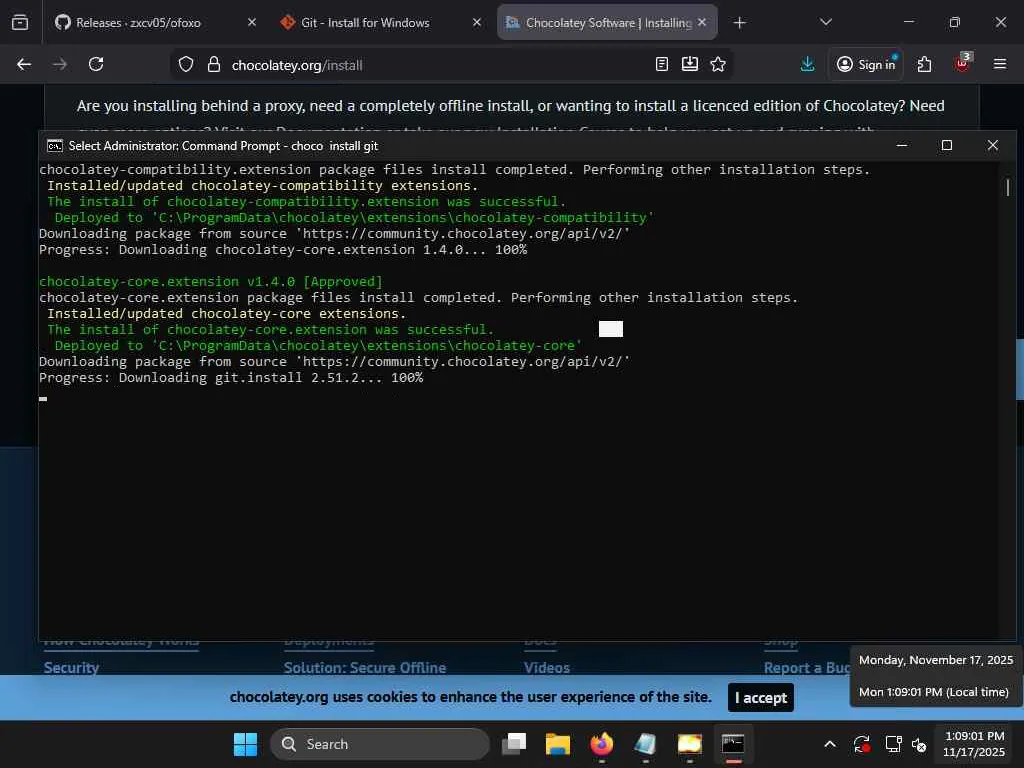Click 'The install of chocolatey-core.extension was successful.' line
The height and width of the screenshot is (768, 1024).
tap(270, 330)
